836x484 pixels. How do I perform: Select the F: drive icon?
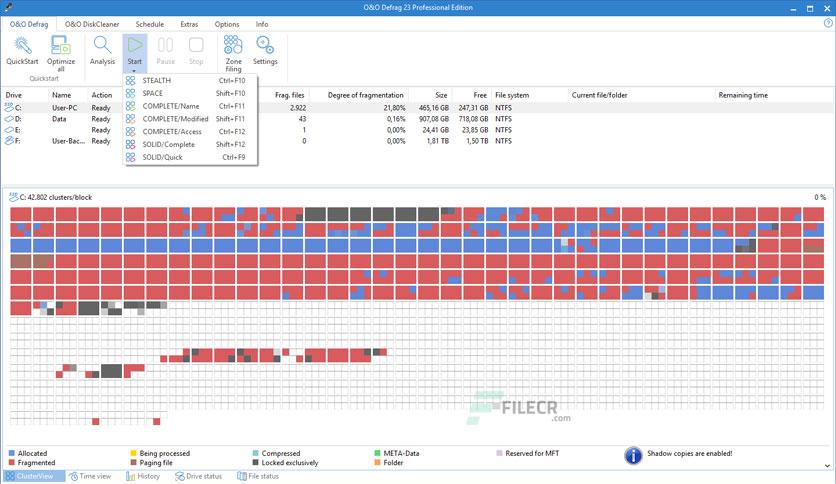pyautogui.click(x=9, y=141)
